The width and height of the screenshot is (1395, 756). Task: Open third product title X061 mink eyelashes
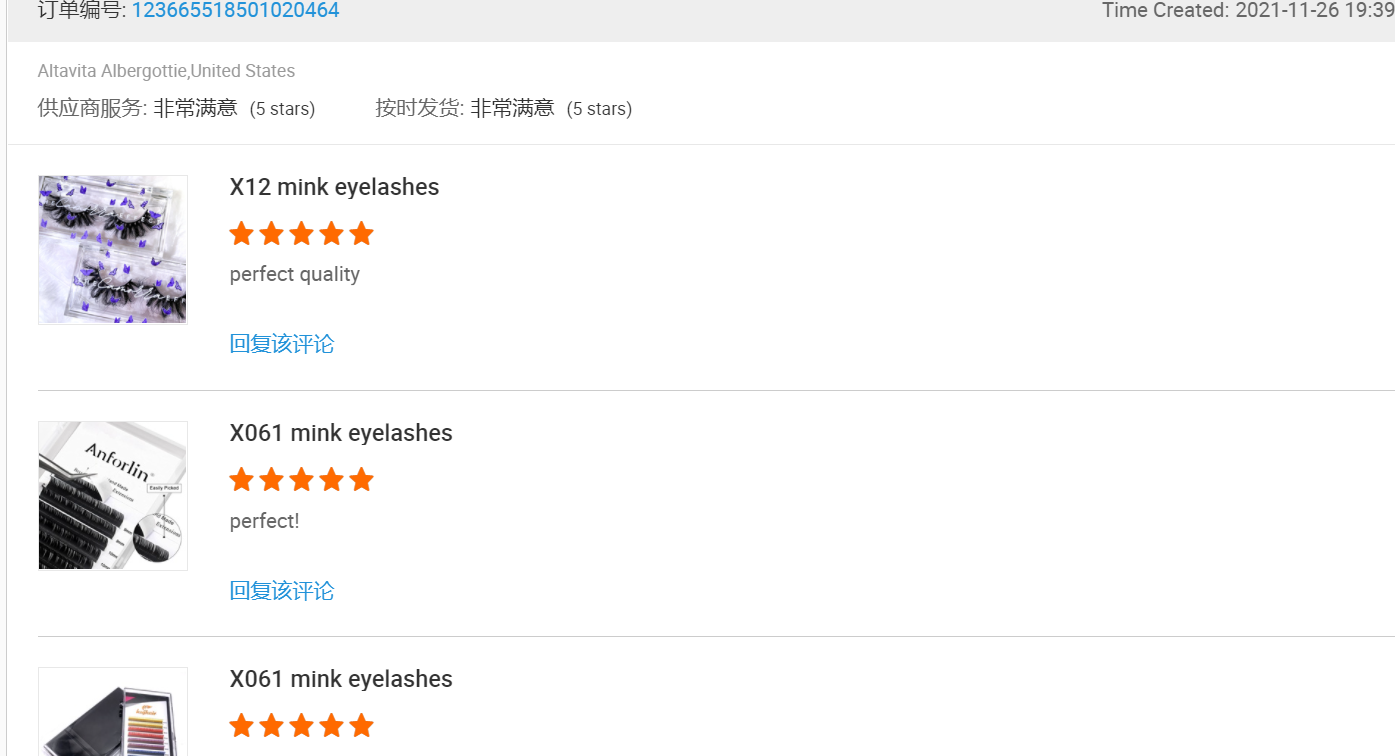(341, 679)
